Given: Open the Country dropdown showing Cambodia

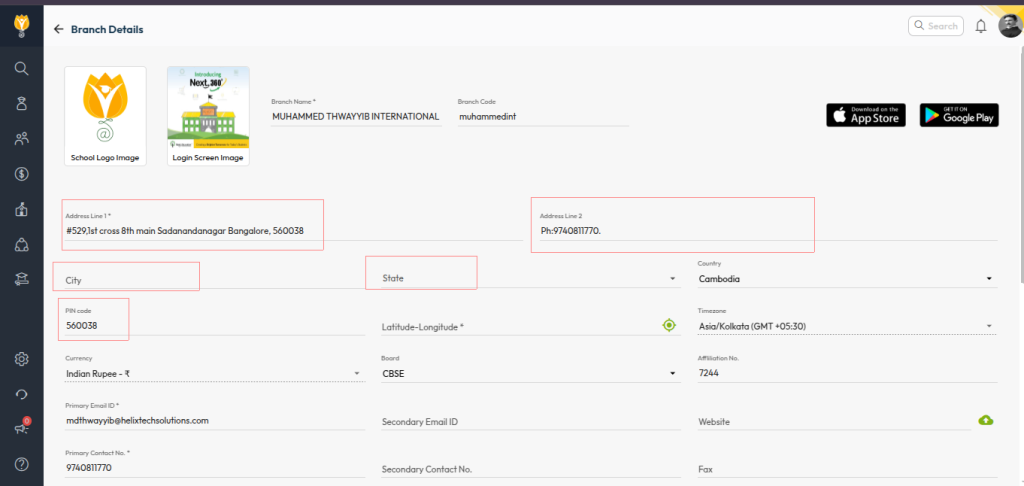Looking at the screenshot, I should (x=988, y=279).
